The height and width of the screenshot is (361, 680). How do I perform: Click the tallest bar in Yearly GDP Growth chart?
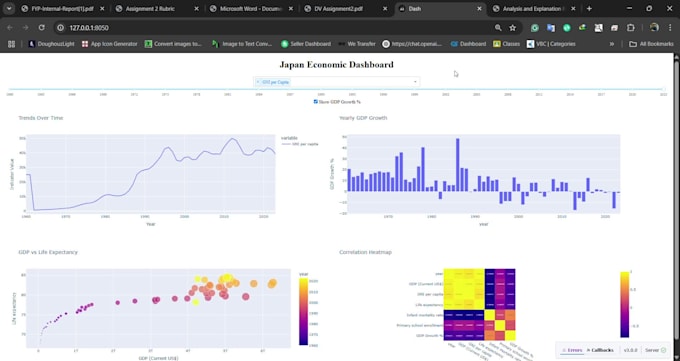pos(458,165)
